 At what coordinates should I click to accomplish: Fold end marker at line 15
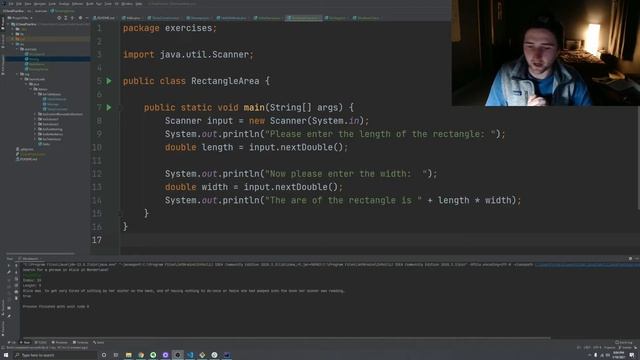[121, 213]
